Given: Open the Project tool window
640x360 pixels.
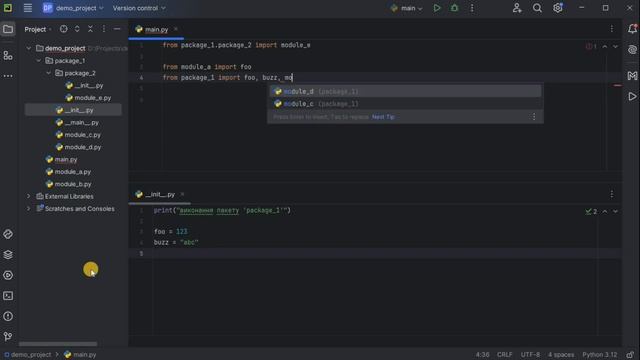Looking at the screenshot, I should 8,29.
